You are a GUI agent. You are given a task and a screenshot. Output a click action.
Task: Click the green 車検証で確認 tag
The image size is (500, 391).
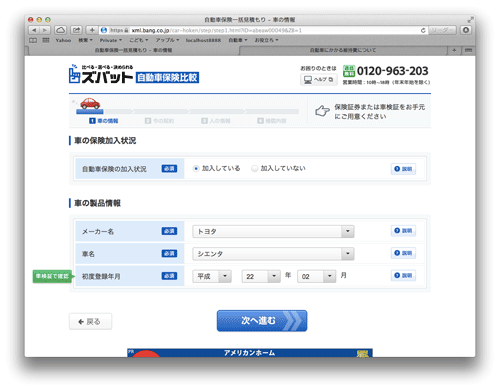click(x=53, y=276)
